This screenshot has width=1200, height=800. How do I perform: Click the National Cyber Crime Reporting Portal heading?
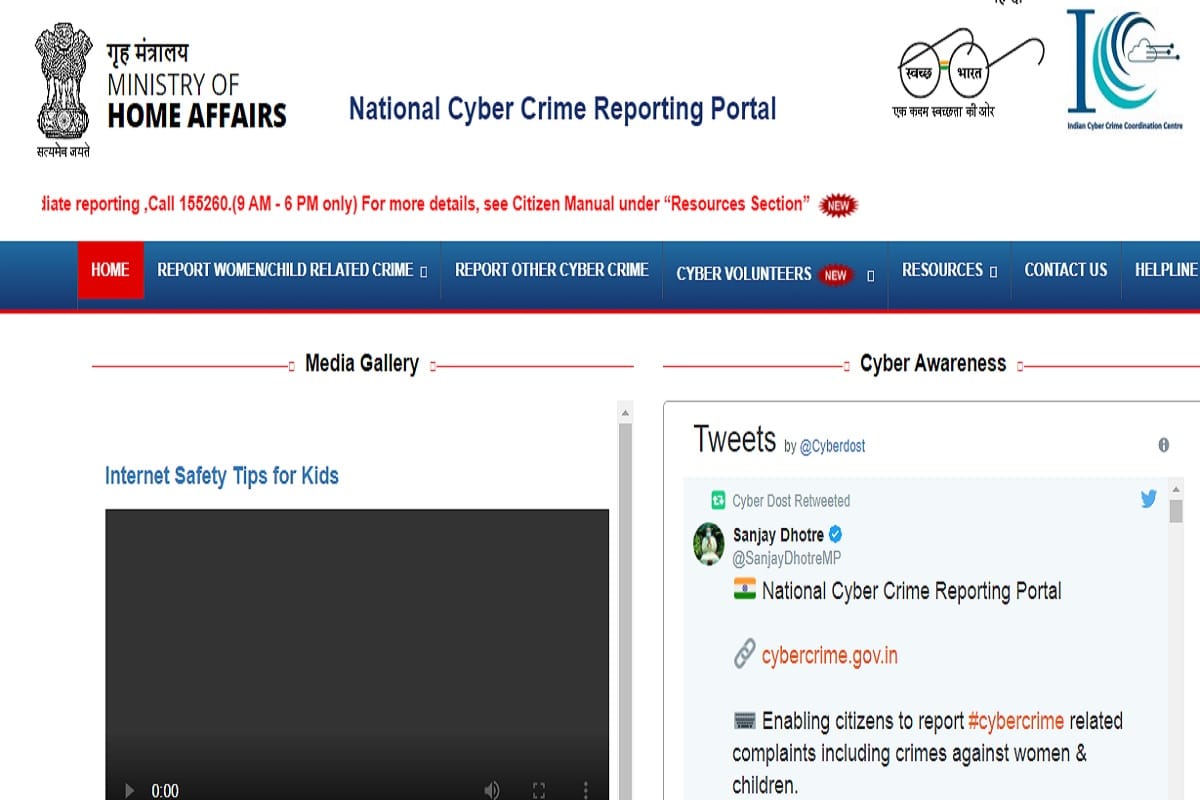point(562,109)
